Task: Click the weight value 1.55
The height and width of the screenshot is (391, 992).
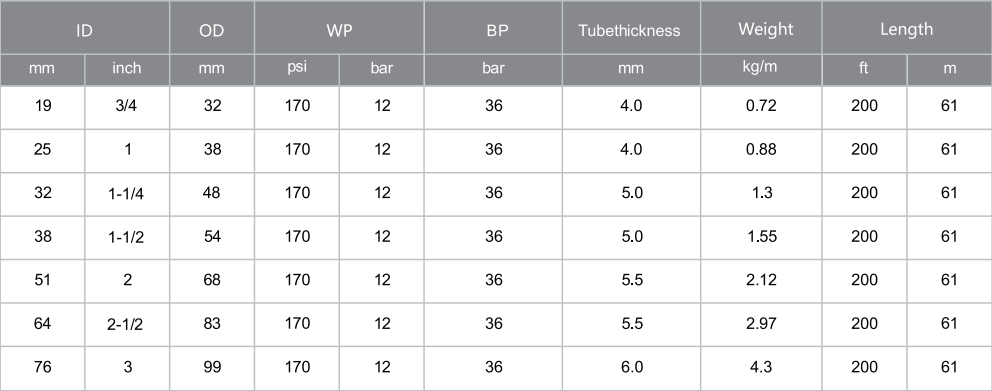Action: [x=761, y=238]
